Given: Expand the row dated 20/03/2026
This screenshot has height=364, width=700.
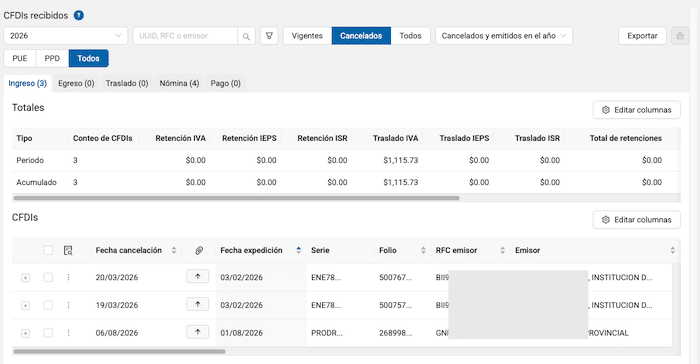Looking at the screenshot, I should 25,278.
